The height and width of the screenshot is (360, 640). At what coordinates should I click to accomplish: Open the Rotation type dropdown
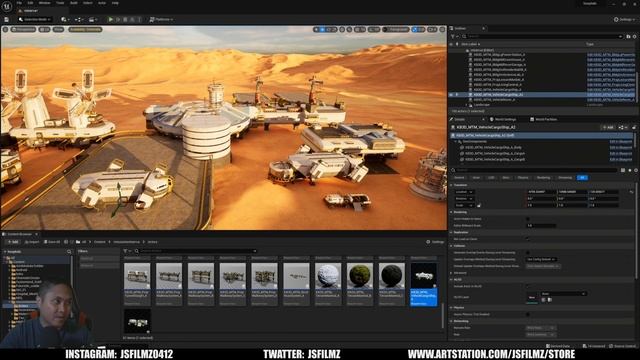point(464,199)
